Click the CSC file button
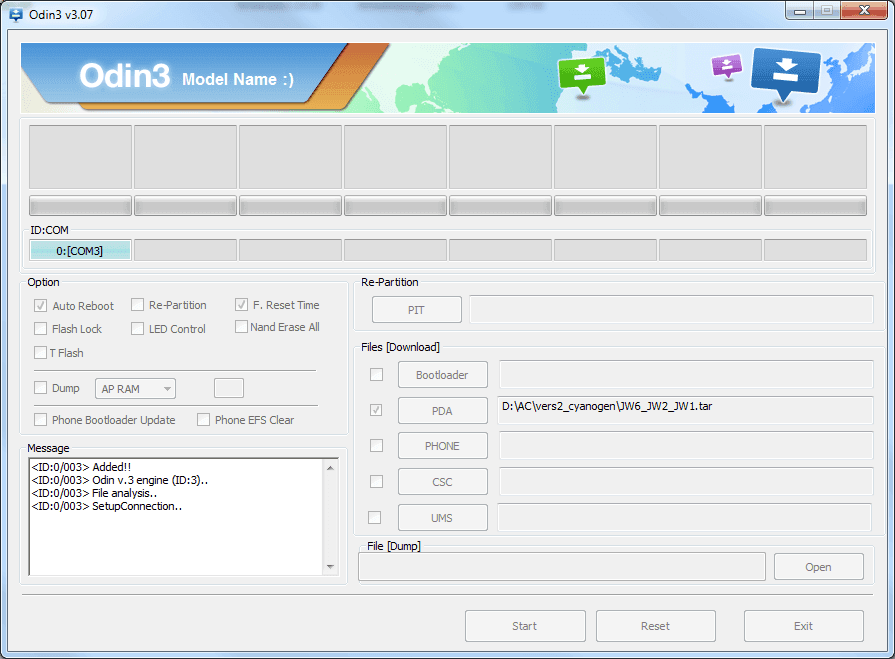This screenshot has width=895, height=659. tap(442, 482)
